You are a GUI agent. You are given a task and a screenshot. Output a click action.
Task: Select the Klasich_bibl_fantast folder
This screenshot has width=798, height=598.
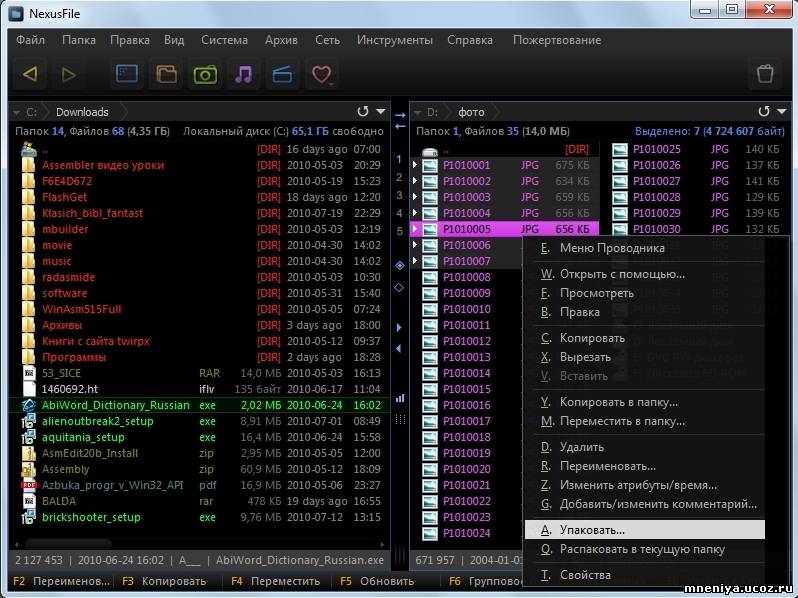[x=201, y=213]
